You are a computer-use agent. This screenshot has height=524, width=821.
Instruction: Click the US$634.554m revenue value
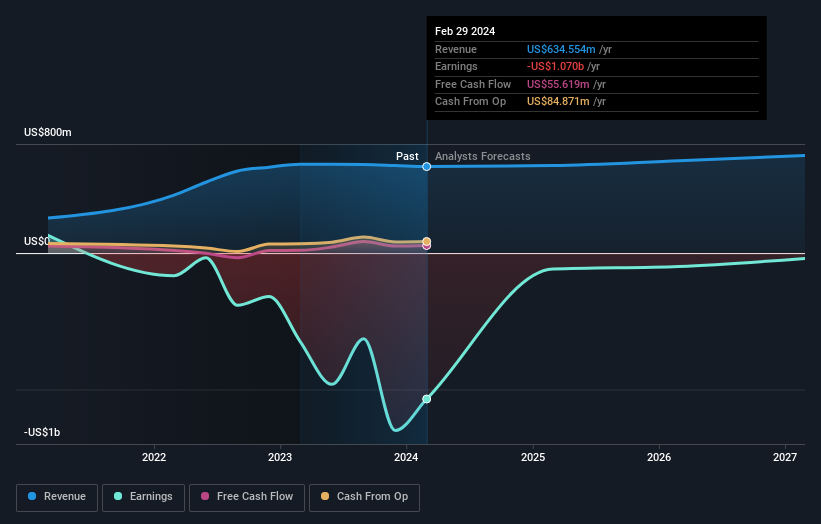561,49
